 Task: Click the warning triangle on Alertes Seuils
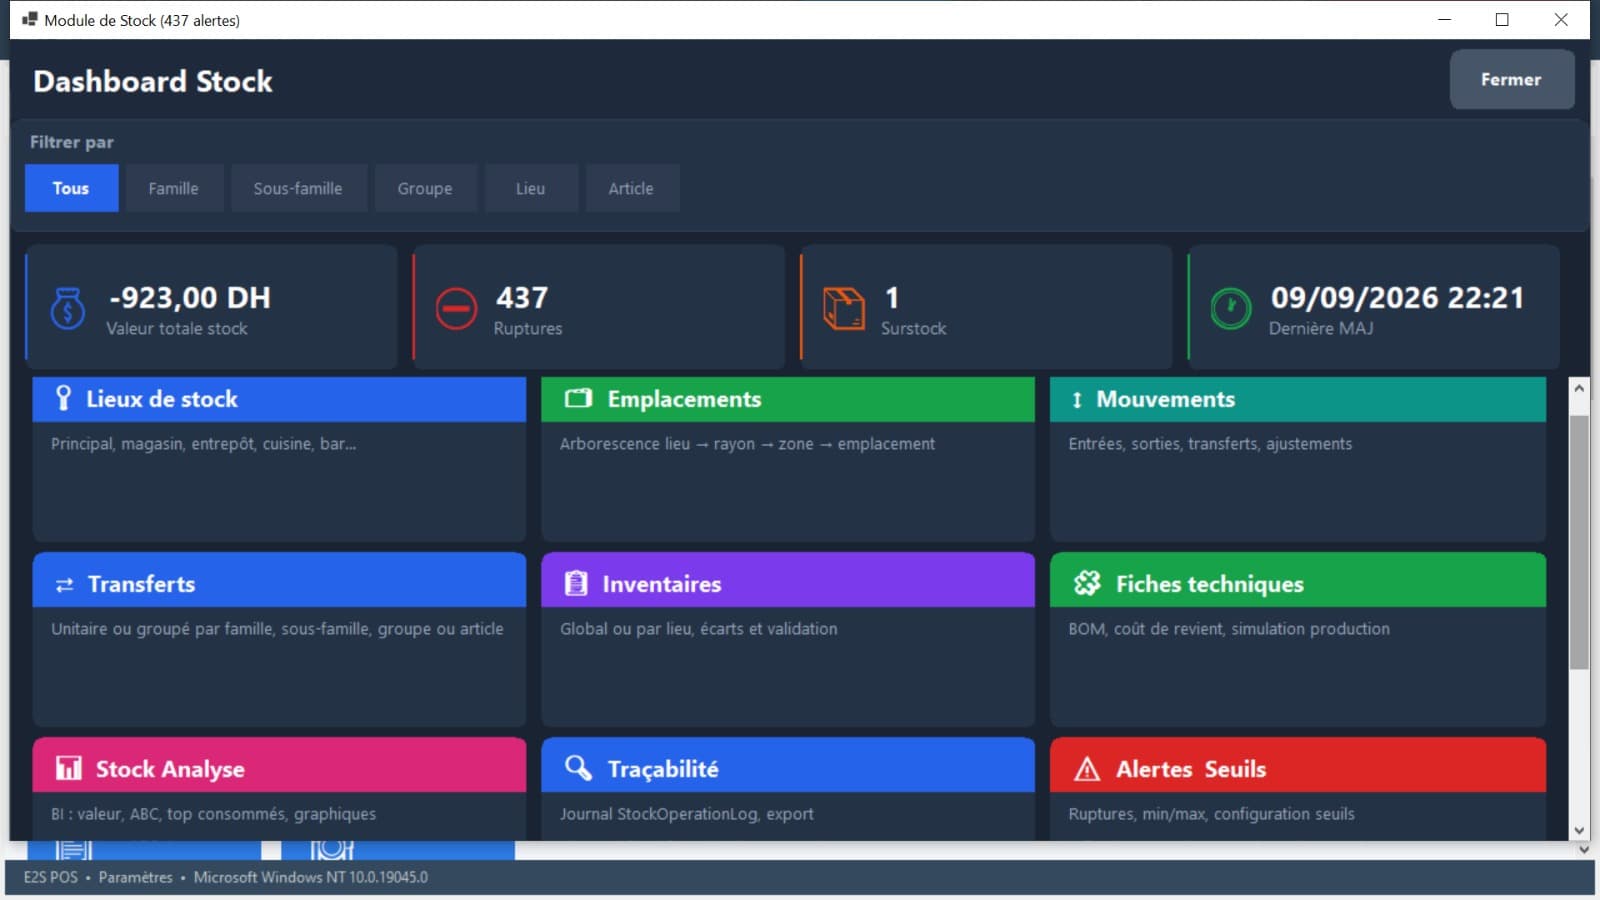[1087, 769]
